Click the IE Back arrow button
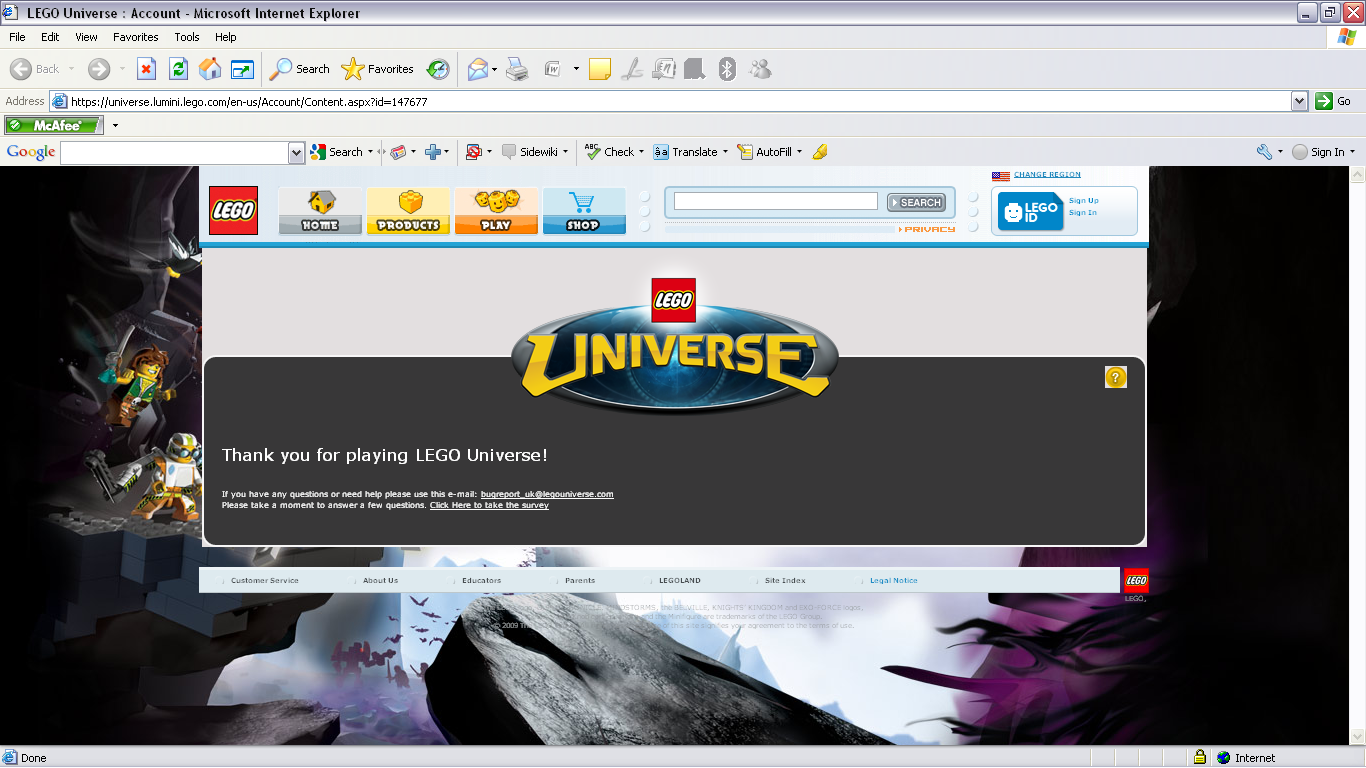This screenshot has height=768, width=1366. (35, 69)
